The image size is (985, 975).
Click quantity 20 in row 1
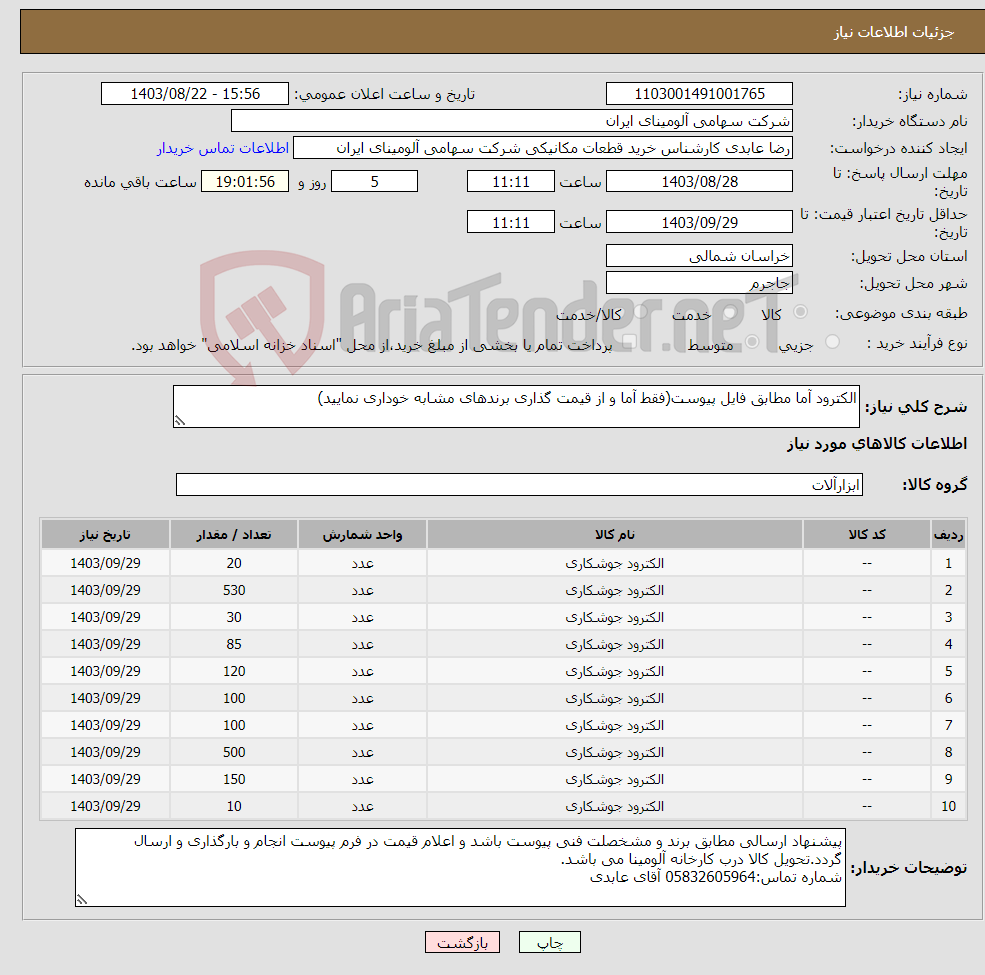[234, 563]
